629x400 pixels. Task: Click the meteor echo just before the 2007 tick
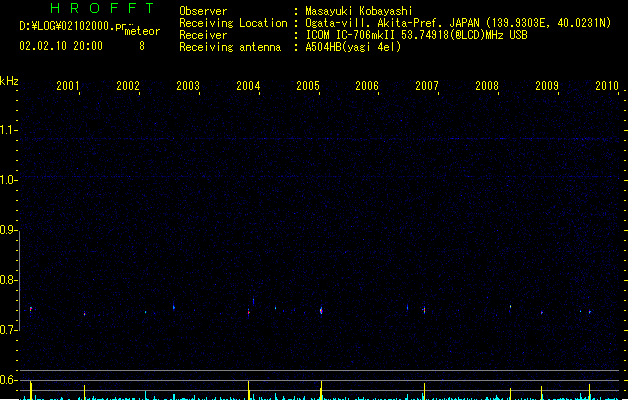coord(424,310)
